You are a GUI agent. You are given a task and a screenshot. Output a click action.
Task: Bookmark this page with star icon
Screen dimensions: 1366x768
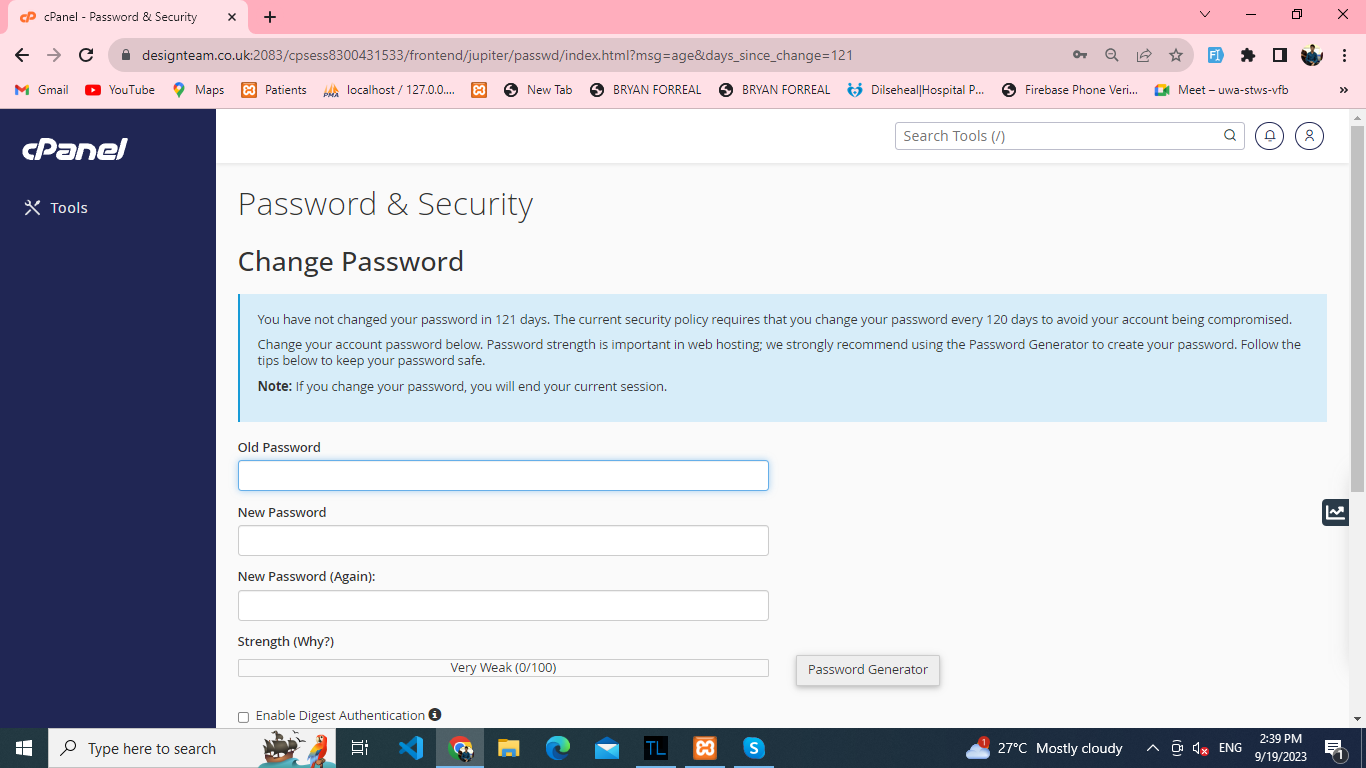pos(1176,55)
